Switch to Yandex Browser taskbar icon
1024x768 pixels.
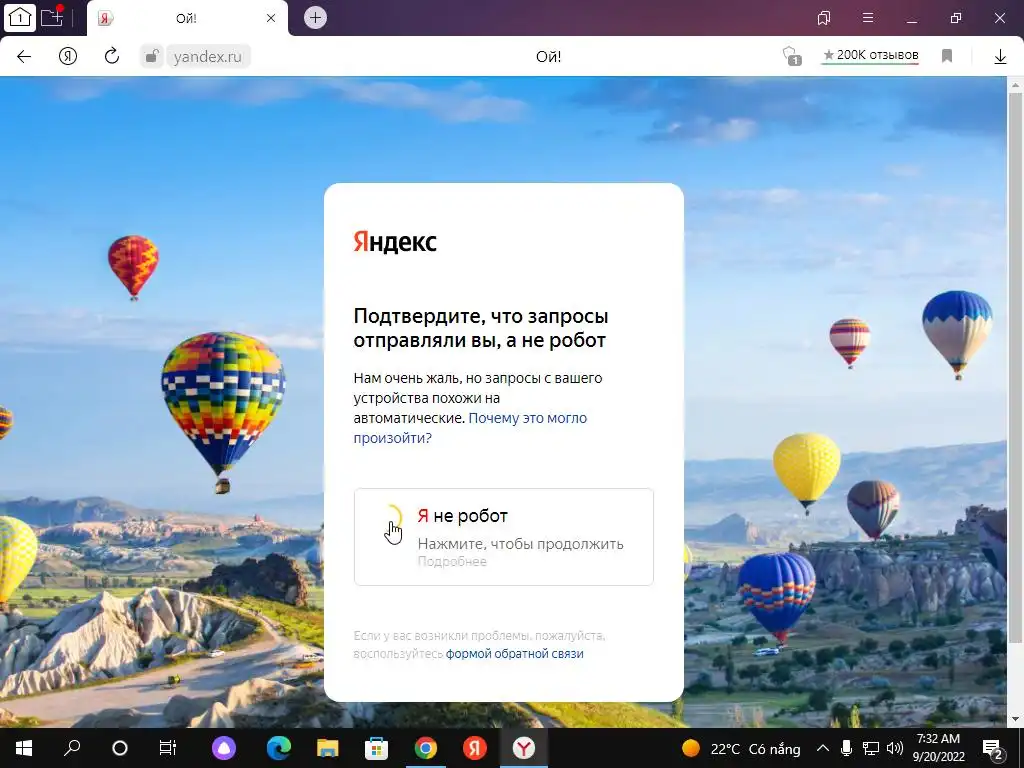[x=524, y=748]
